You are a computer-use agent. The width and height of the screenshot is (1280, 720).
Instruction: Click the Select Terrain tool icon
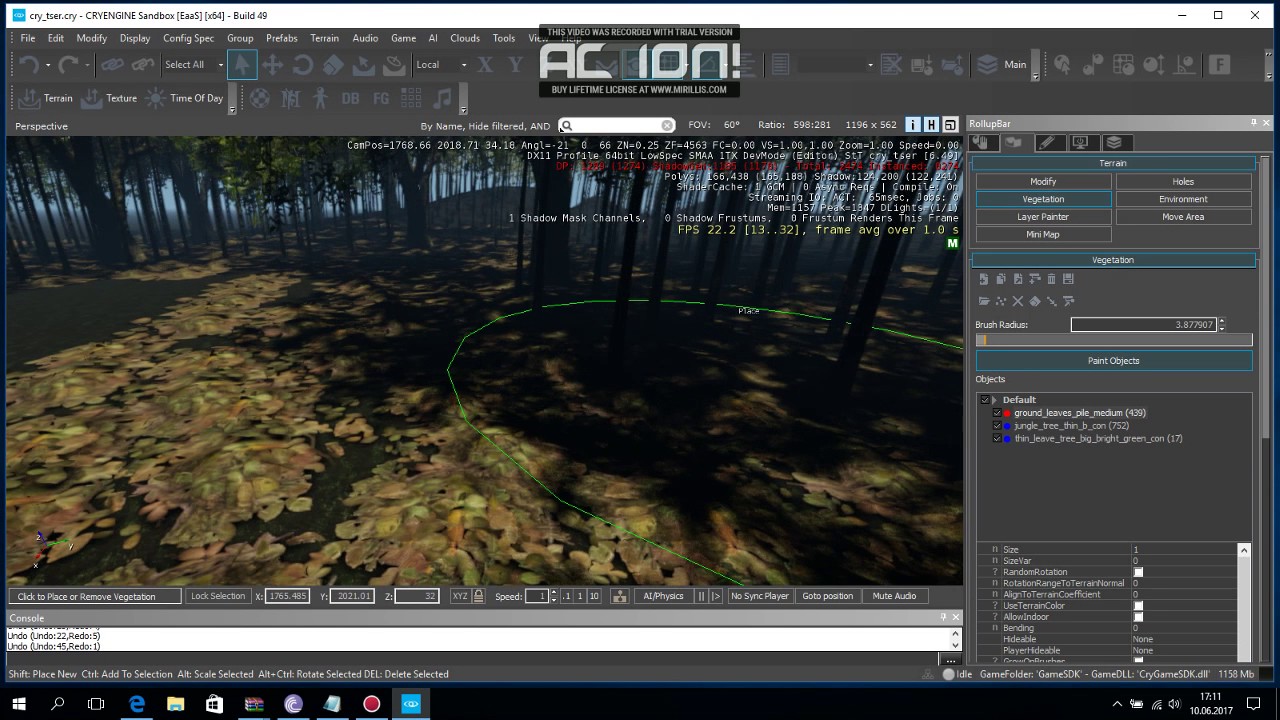364,65
